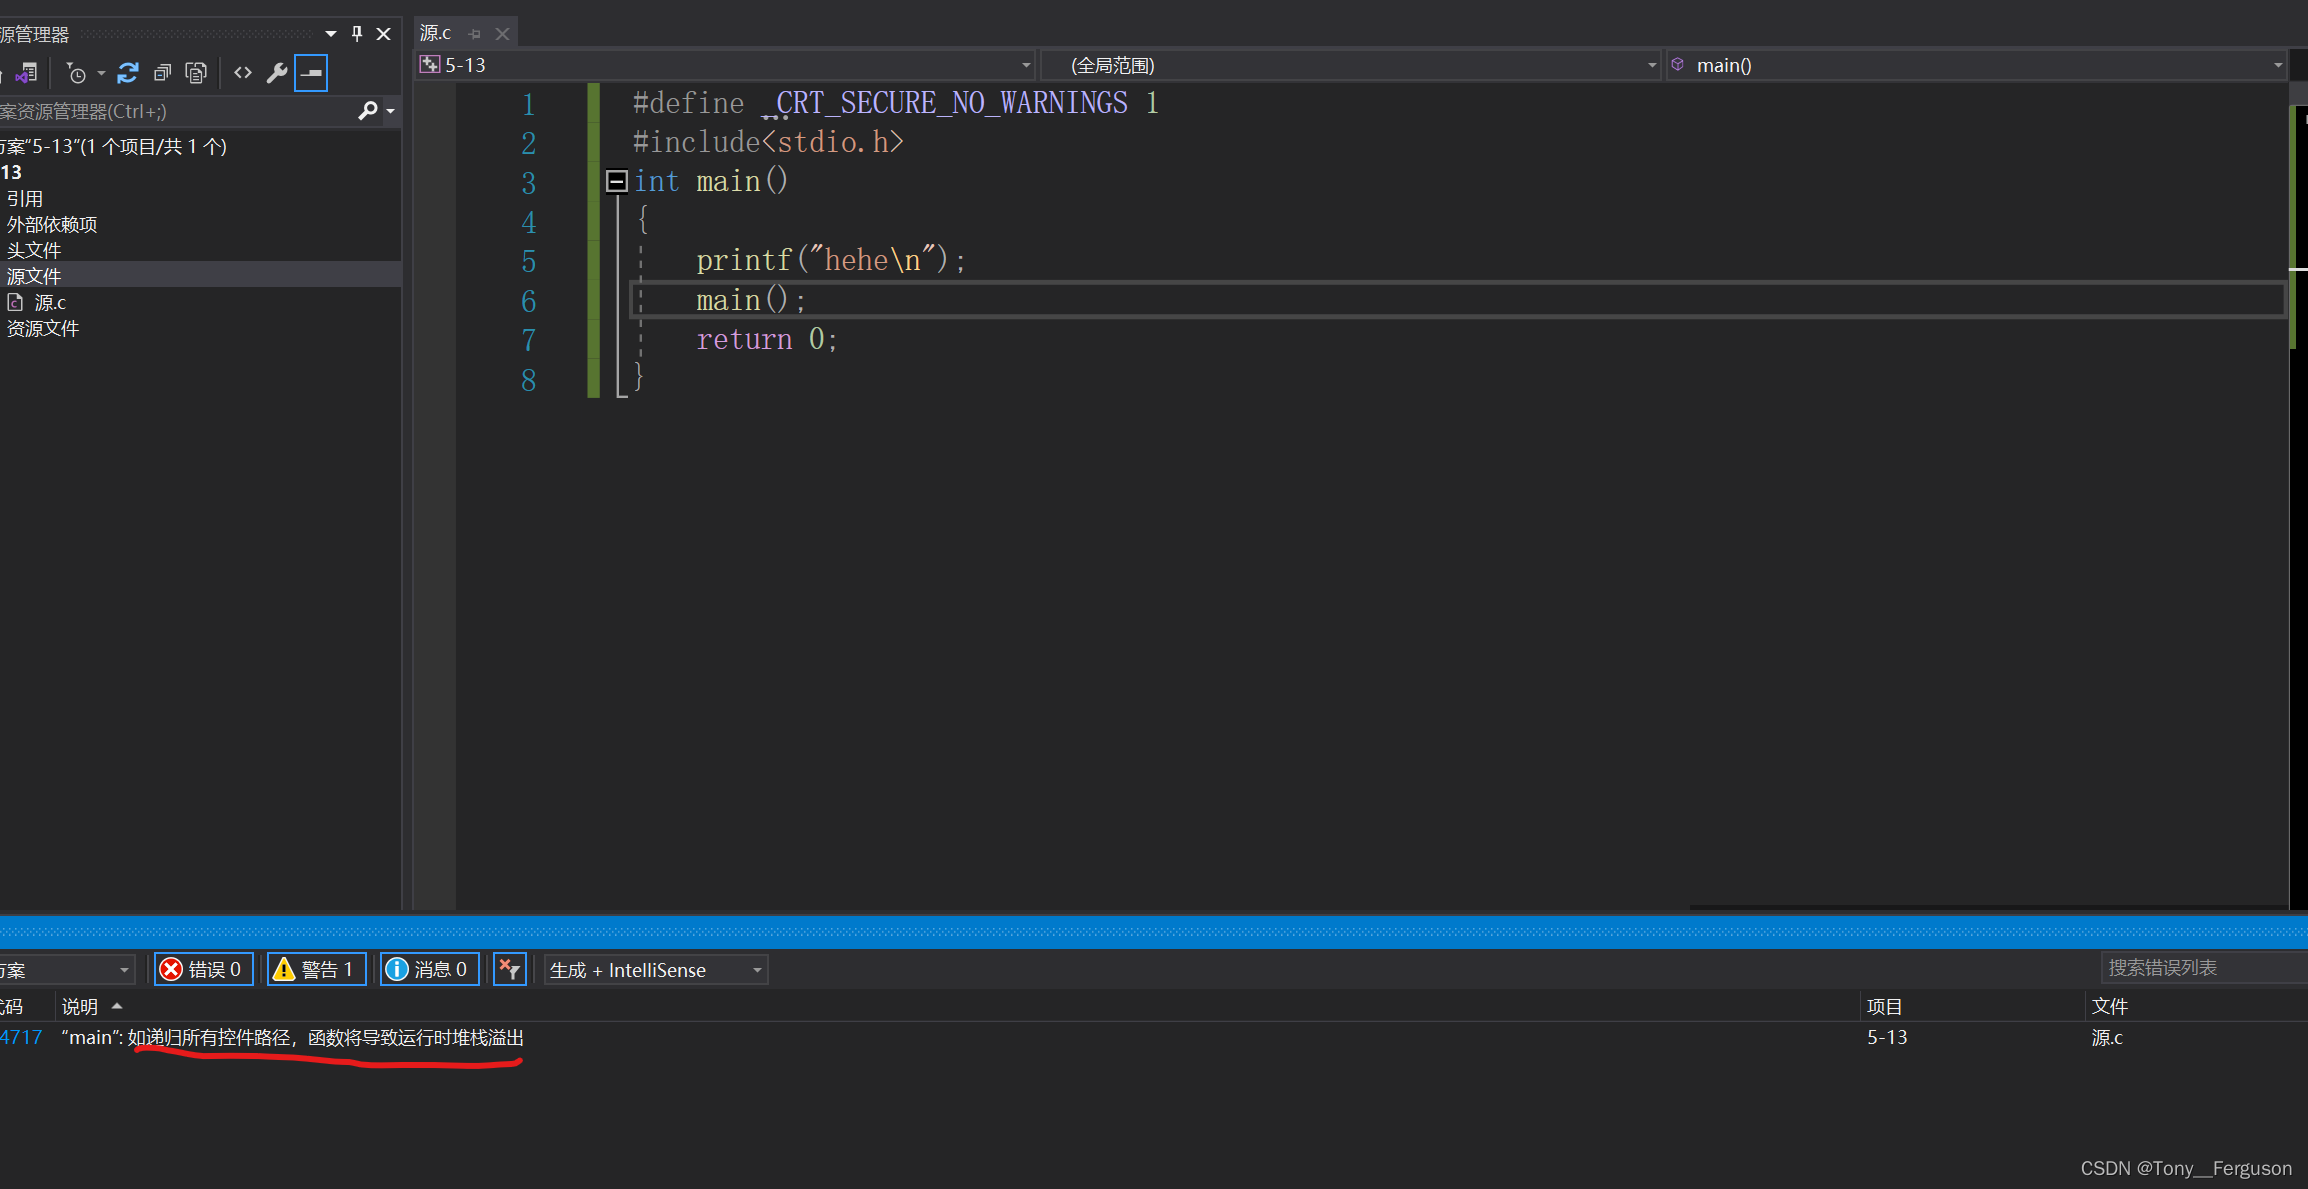2308x1189 pixels.
Task: Open the 源.c file in the tree
Action: click(49, 302)
